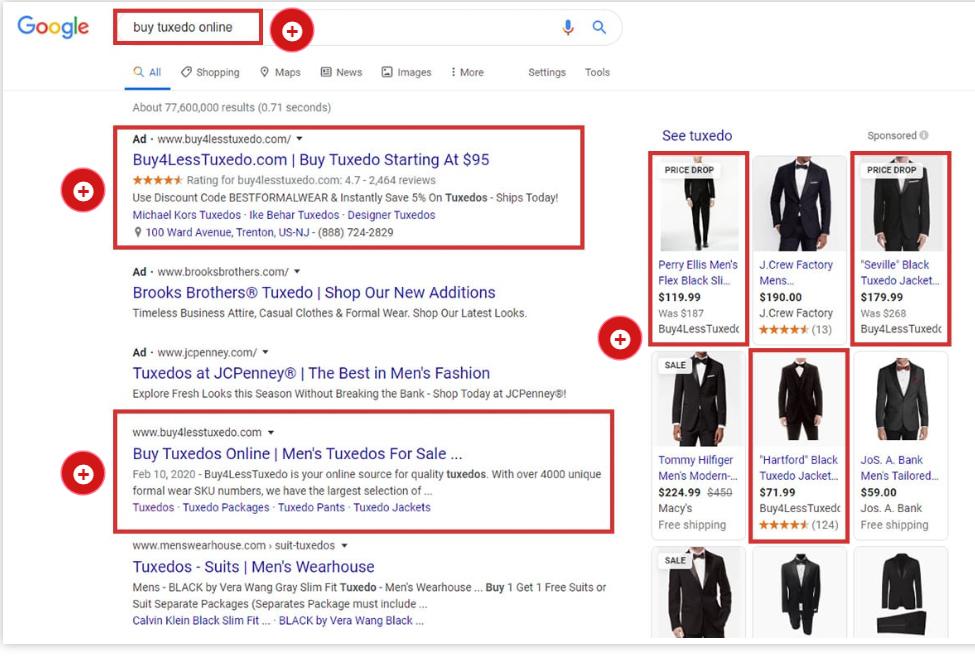Open JoS. A. Bank Men's Tailored title link
The width and height of the screenshot is (975, 660).
point(900,468)
